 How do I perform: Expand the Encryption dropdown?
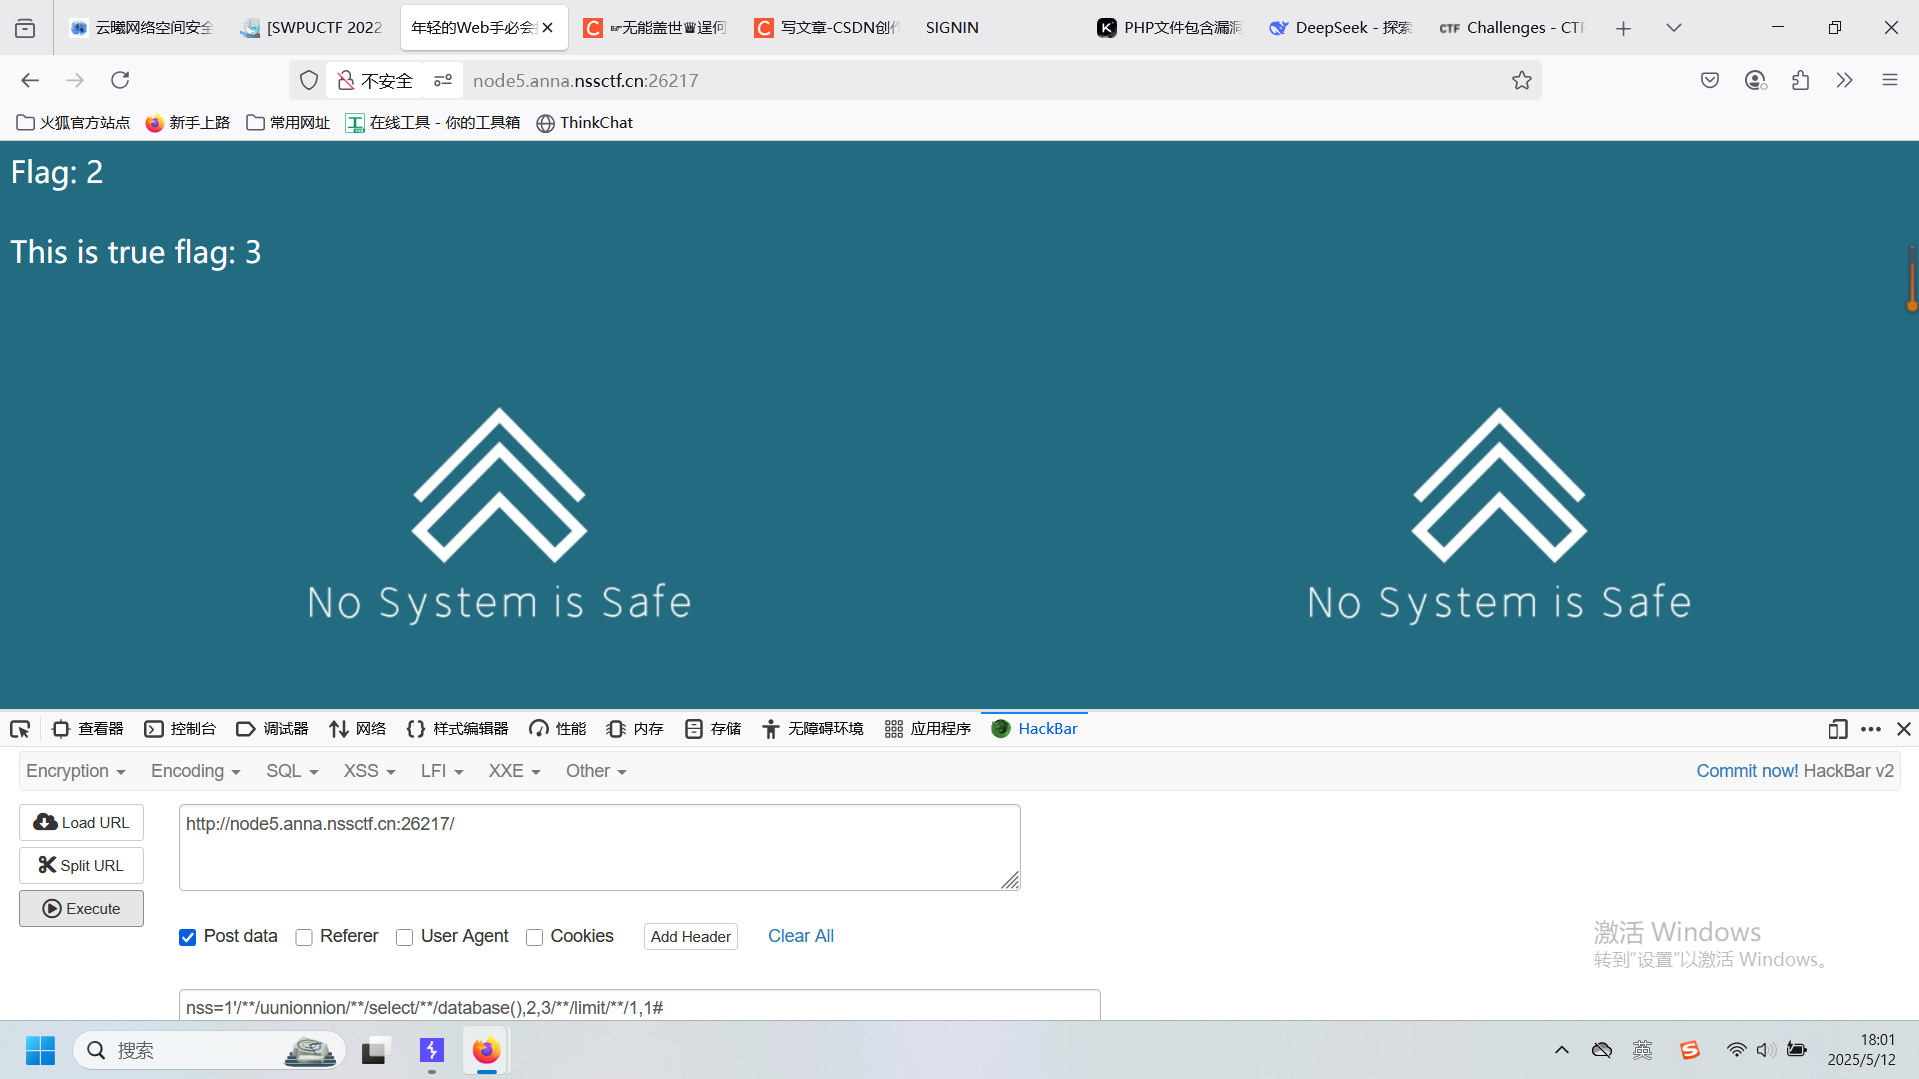tap(76, 771)
